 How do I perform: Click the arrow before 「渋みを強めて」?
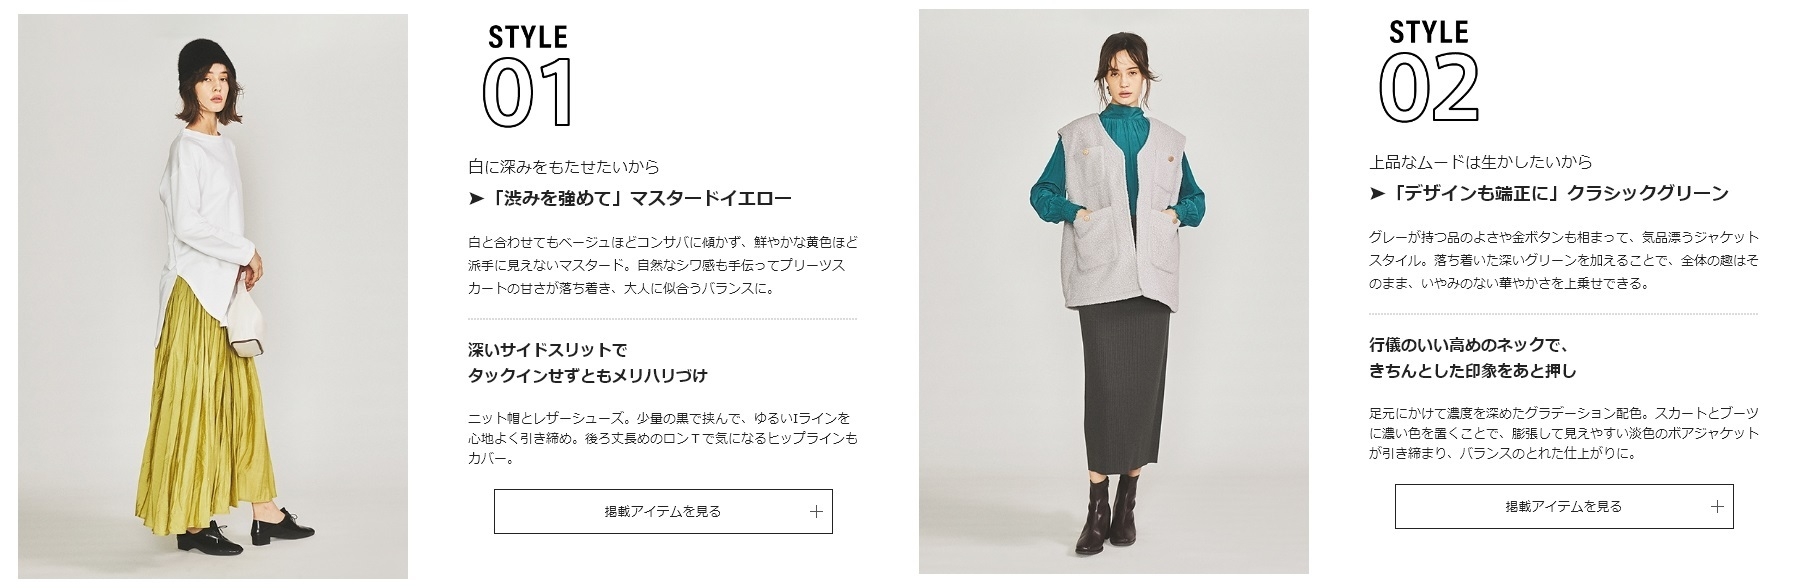click(x=476, y=198)
